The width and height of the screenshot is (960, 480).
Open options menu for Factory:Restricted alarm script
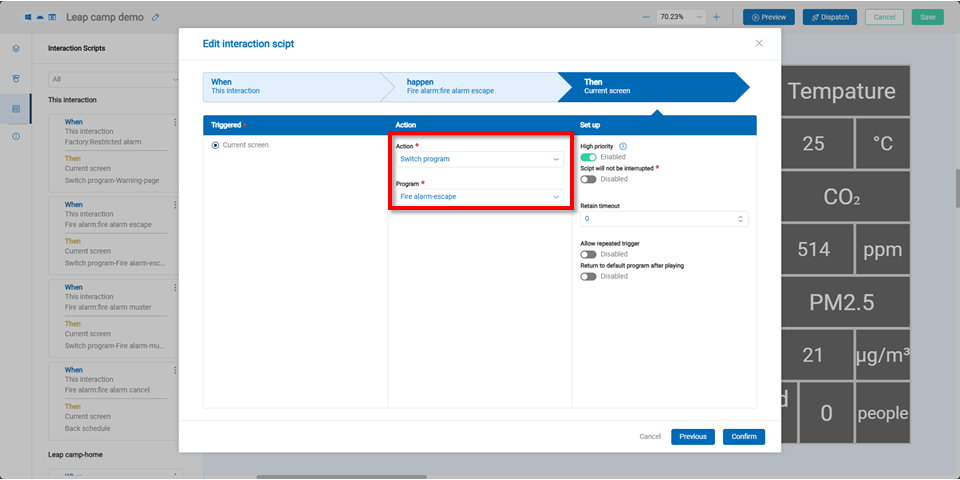[175, 121]
